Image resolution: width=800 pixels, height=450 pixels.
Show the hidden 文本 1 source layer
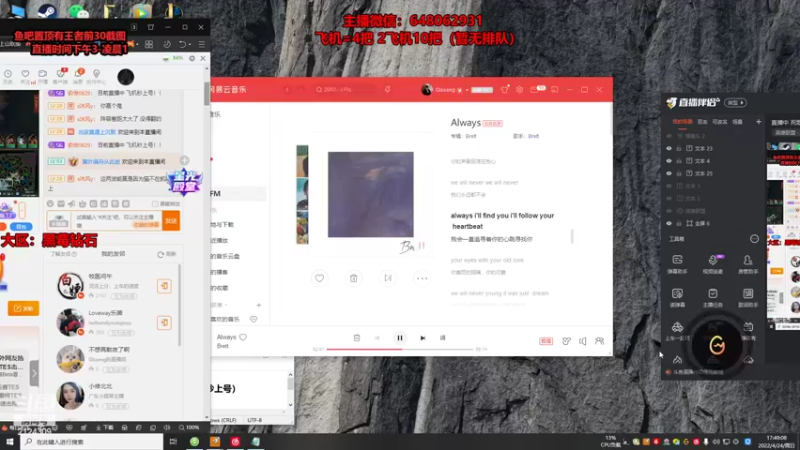tap(669, 186)
